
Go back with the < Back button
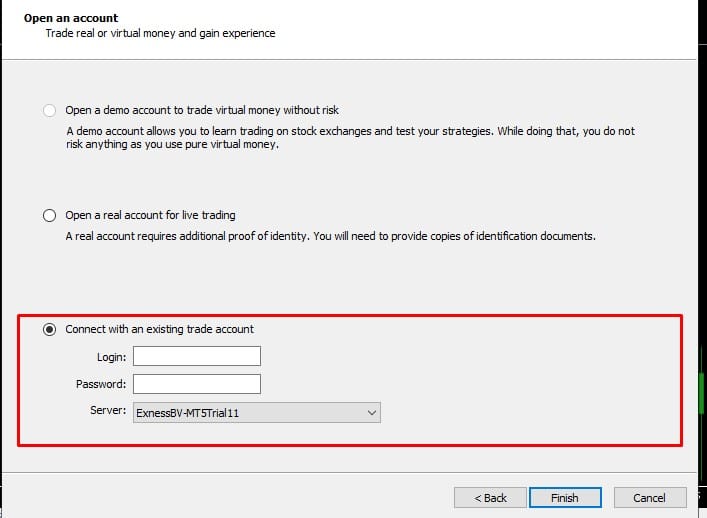pyautogui.click(x=490, y=498)
